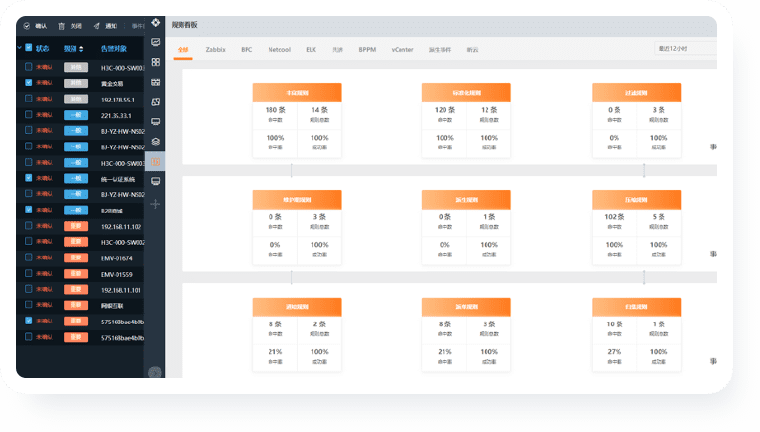This screenshot has height=432, width=760.
Task: Click the 网银互联 alarm object cell
Action: (x=112, y=306)
